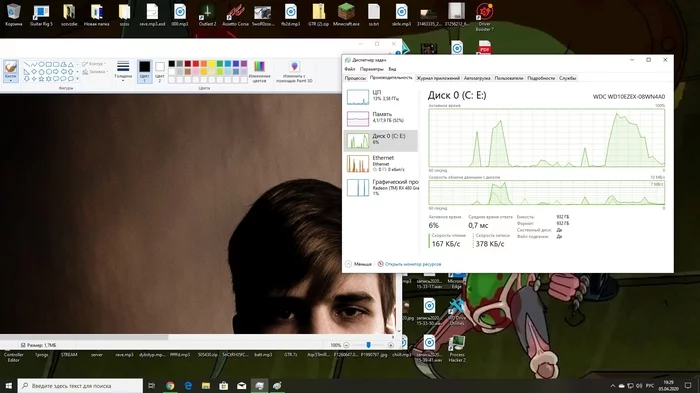Switch to the Автозагрузка tab
Viewport: 700px width, 393px height.
click(x=477, y=78)
